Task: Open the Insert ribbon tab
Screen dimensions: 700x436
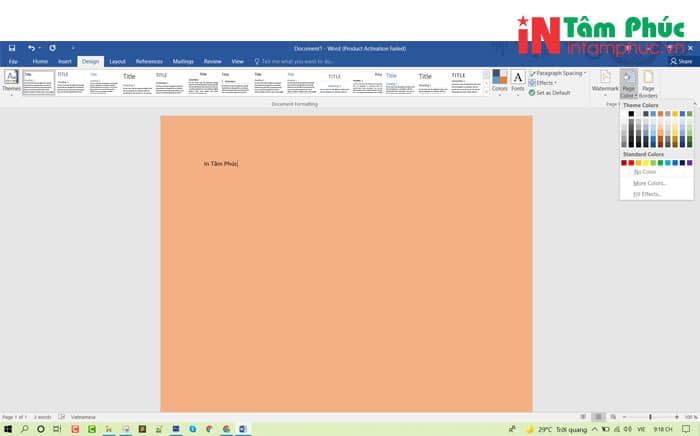Action: 64,61
